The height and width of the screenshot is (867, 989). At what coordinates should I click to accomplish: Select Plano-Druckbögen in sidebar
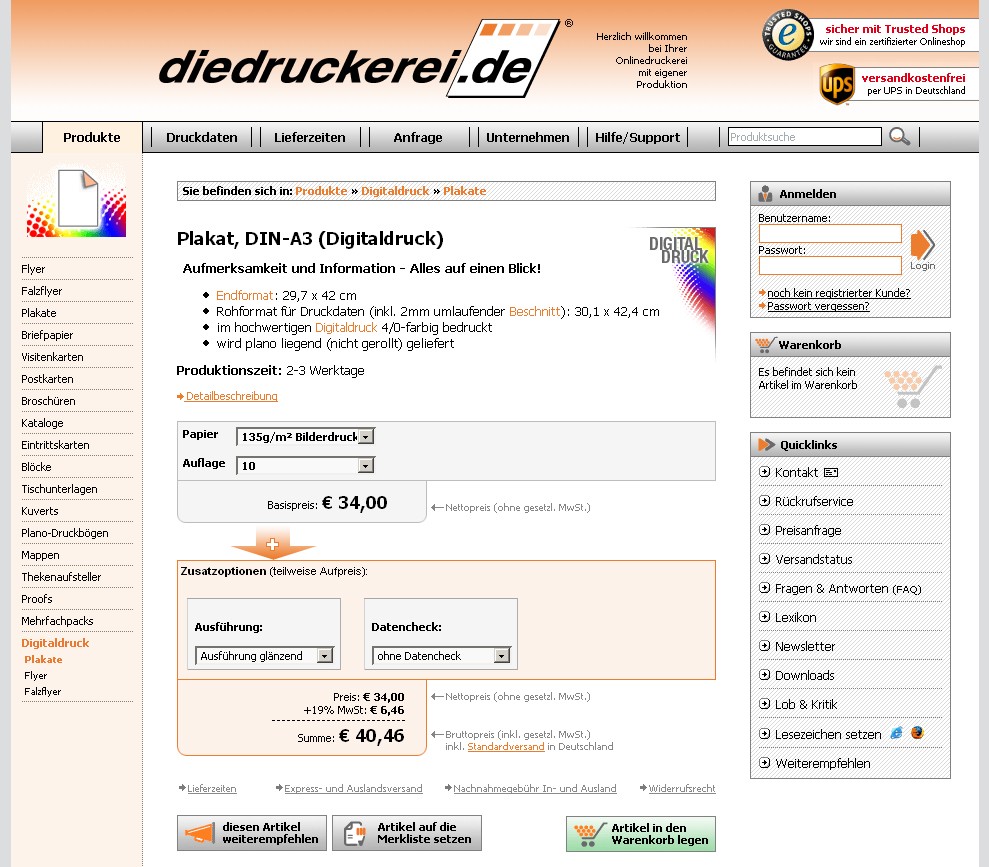tap(65, 533)
